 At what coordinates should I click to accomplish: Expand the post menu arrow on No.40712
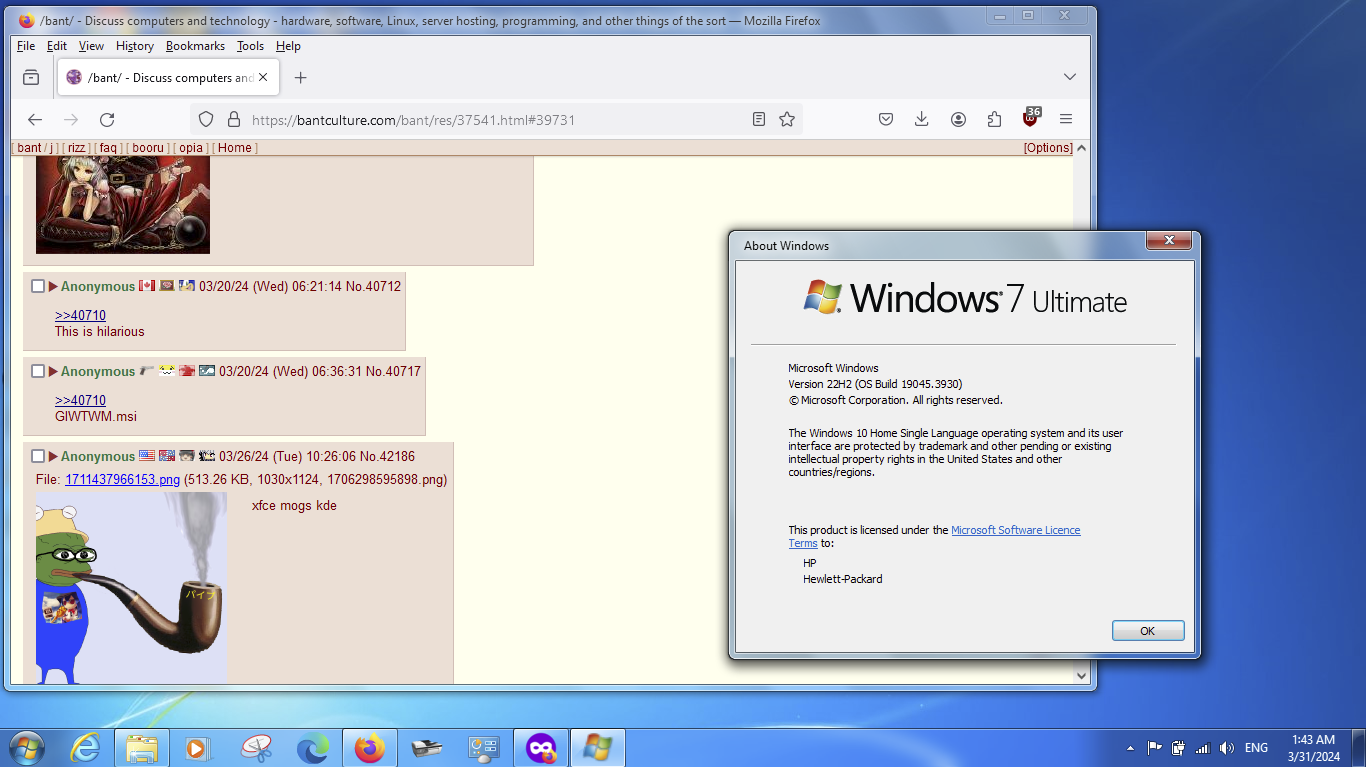[53, 287]
